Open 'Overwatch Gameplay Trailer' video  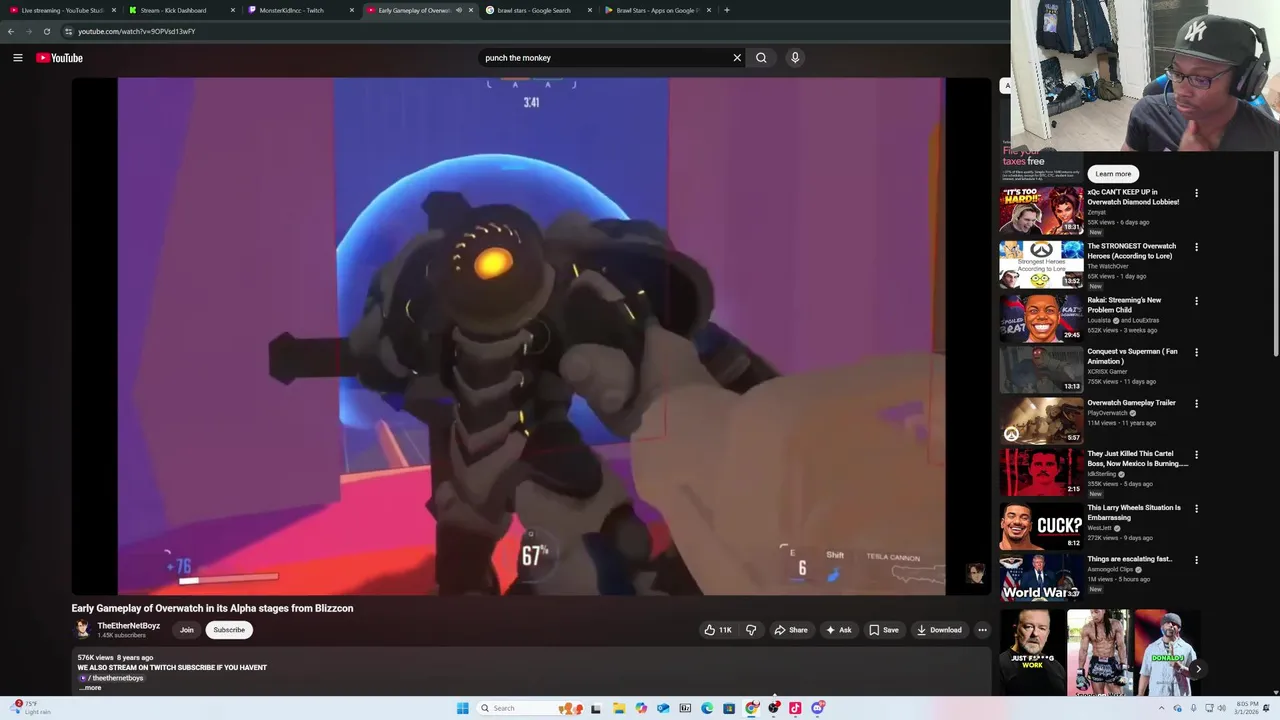tap(1041, 420)
